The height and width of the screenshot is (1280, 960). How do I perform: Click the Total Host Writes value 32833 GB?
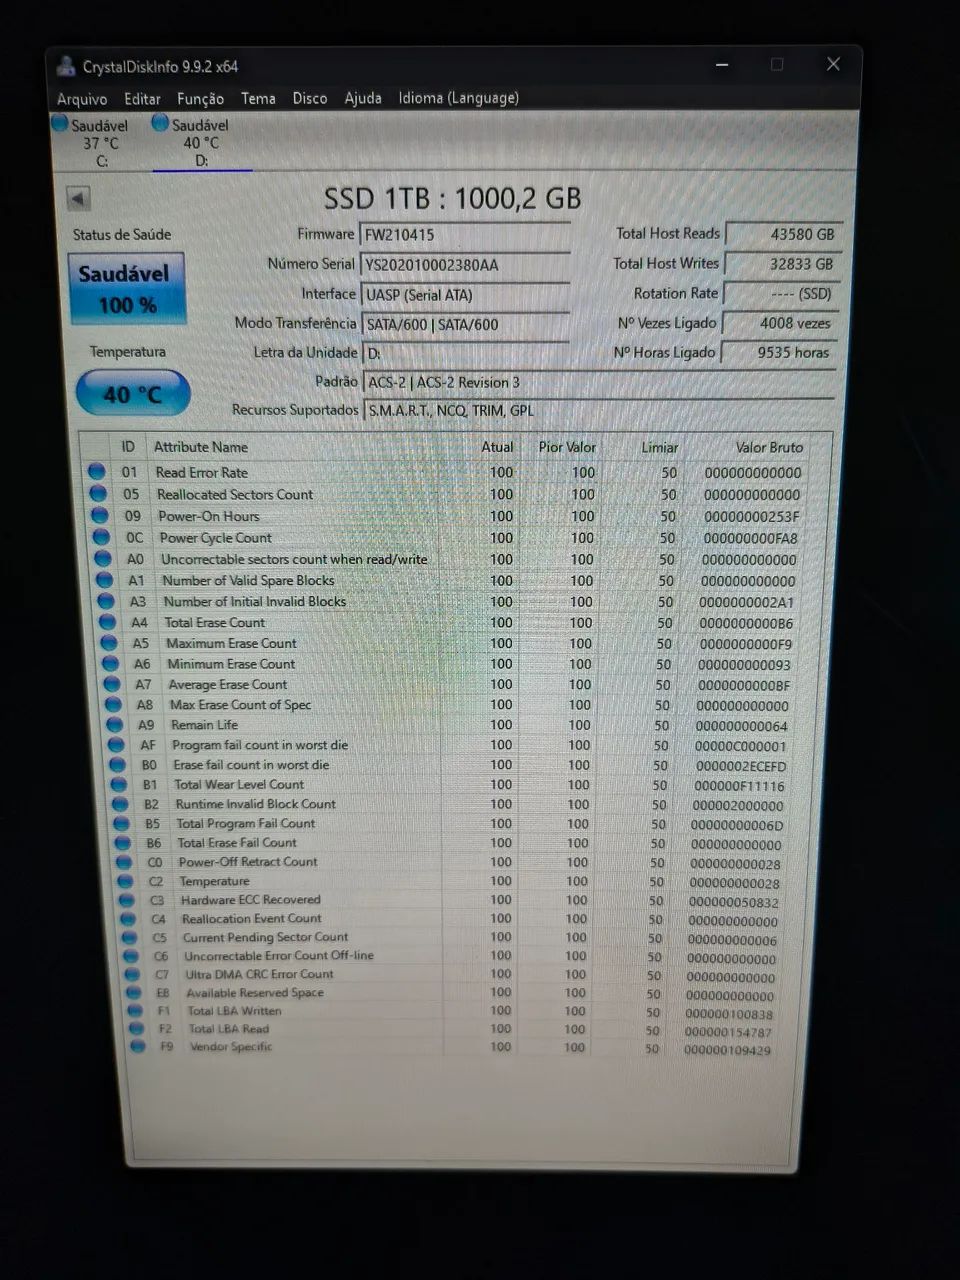(782, 264)
